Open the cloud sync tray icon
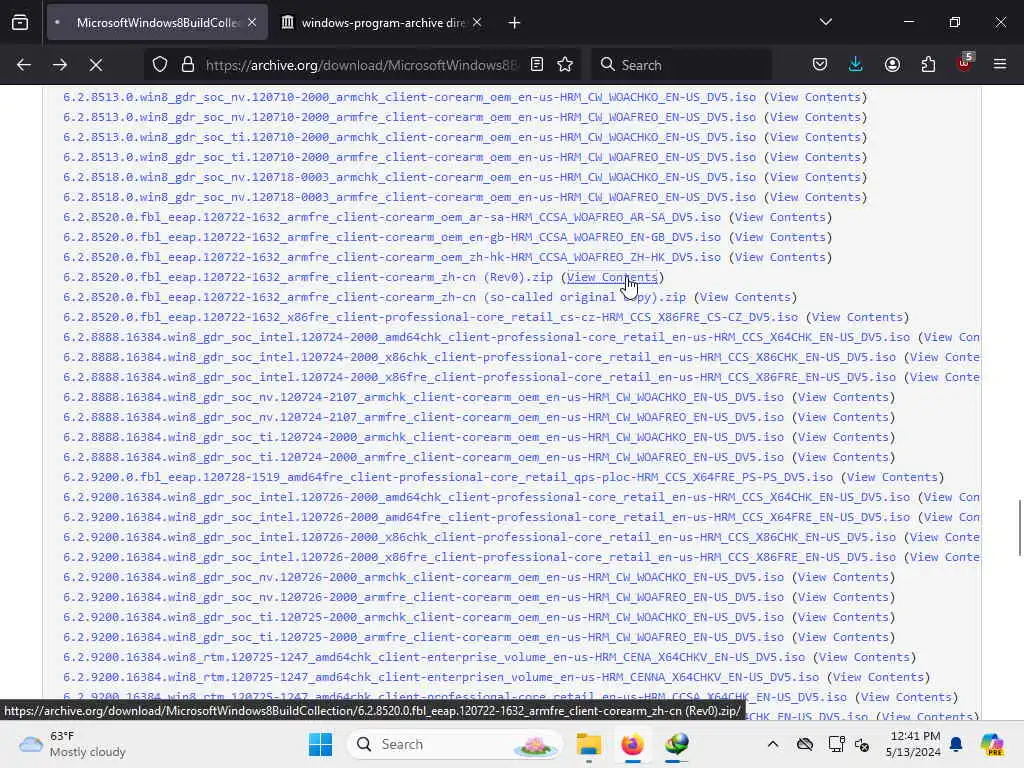The height and width of the screenshot is (768, 1024). [805, 744]
